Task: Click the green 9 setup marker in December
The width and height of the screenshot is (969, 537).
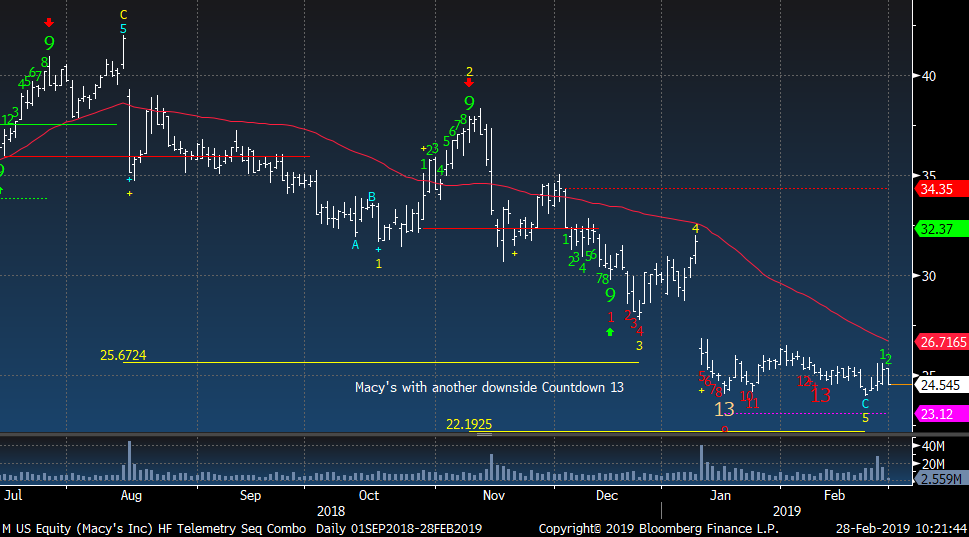Action: click(x=611, y=295)
